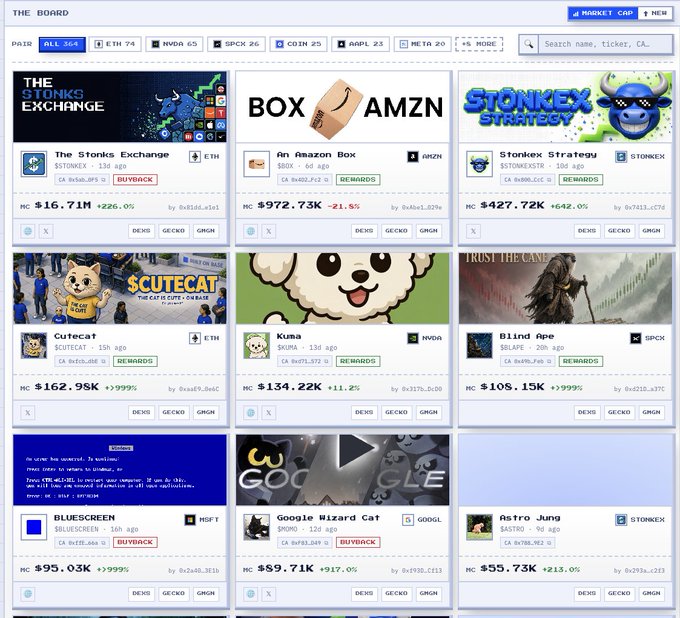680x618 pixels.
Task: Open GMGN link for Stonkex Strategy
Action: 651,231
